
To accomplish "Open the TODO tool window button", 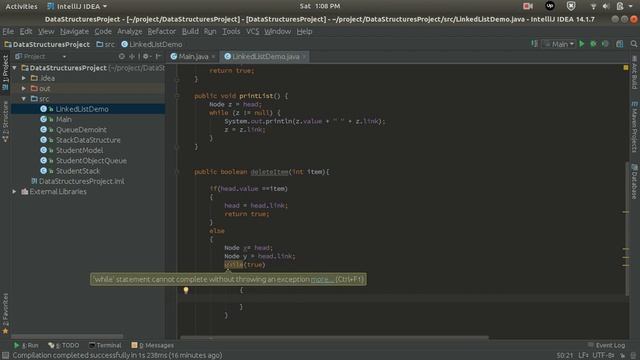I will tap(64, 345).
